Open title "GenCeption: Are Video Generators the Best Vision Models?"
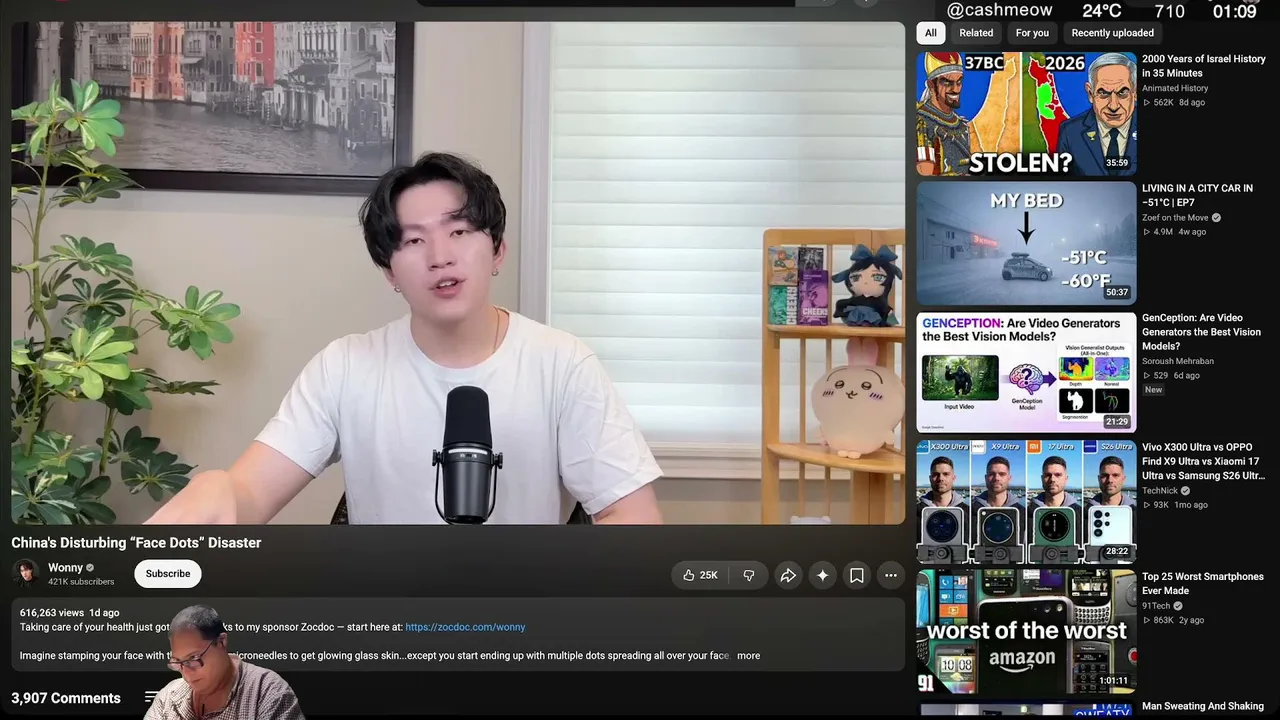This screenshot has width=1280, height=720. (x=1202, y=332)
